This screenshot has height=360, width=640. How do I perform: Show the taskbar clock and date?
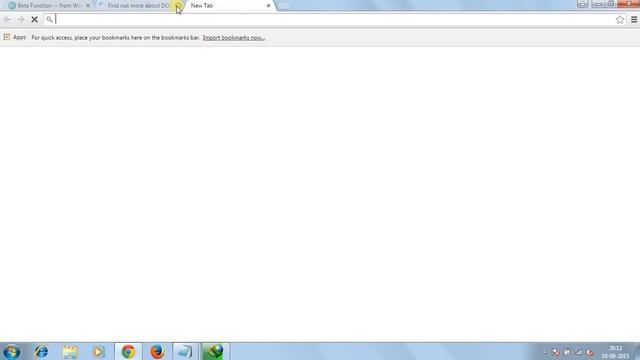point(615,352)
